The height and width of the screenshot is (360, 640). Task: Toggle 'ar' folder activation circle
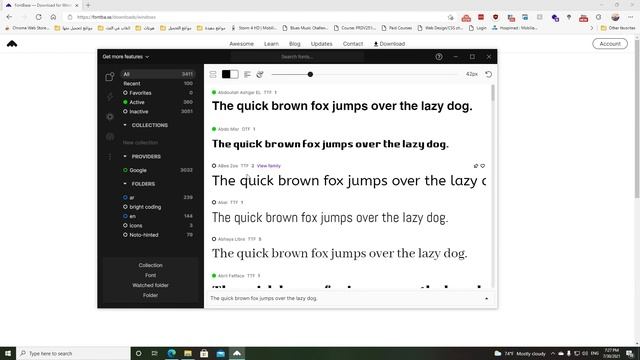[125, 198]
